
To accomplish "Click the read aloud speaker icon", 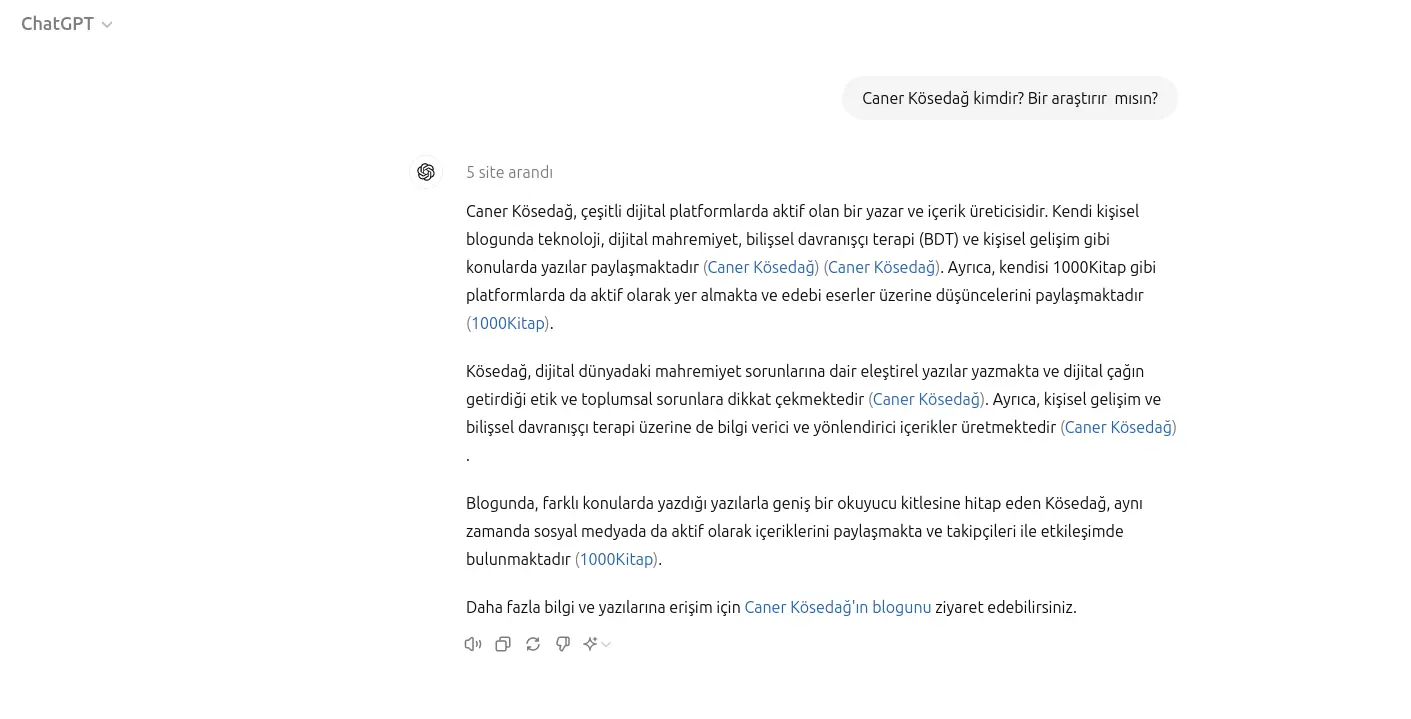I will (473, 644).
